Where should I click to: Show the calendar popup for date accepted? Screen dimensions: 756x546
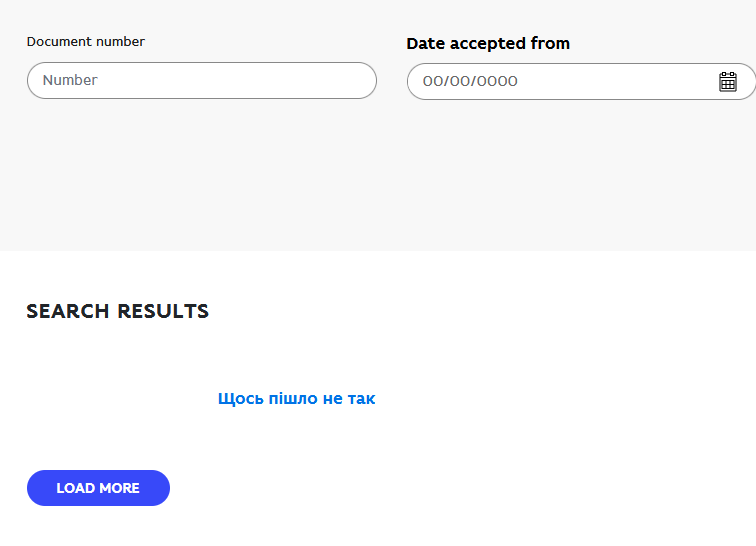point(728,81)
